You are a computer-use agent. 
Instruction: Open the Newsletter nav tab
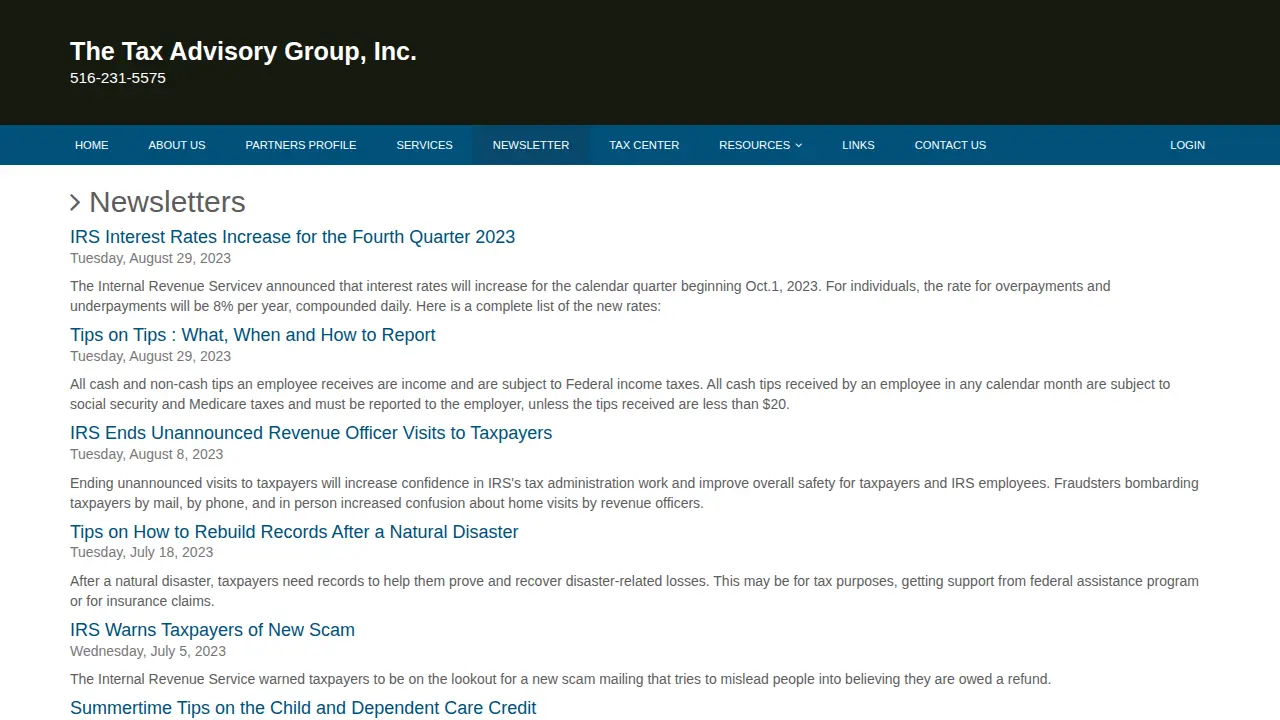[x=531, y=145]
